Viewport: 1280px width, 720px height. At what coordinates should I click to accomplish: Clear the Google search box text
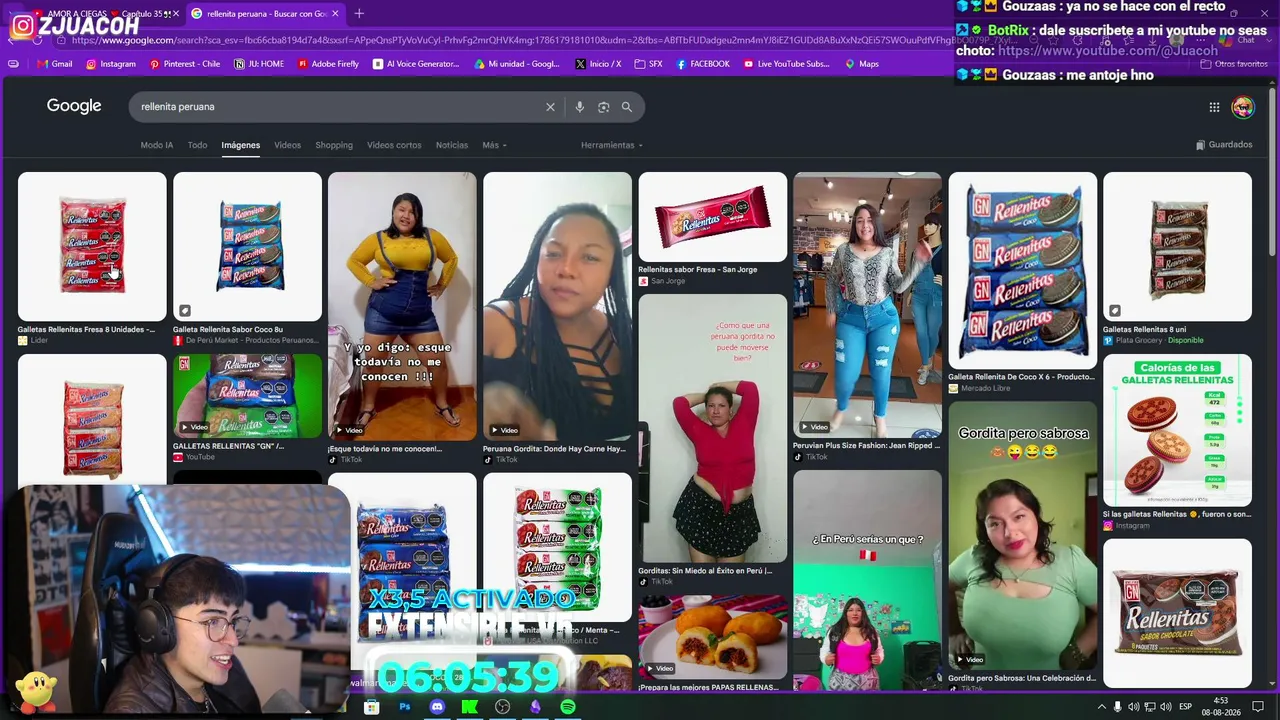[x=550, y=107]
